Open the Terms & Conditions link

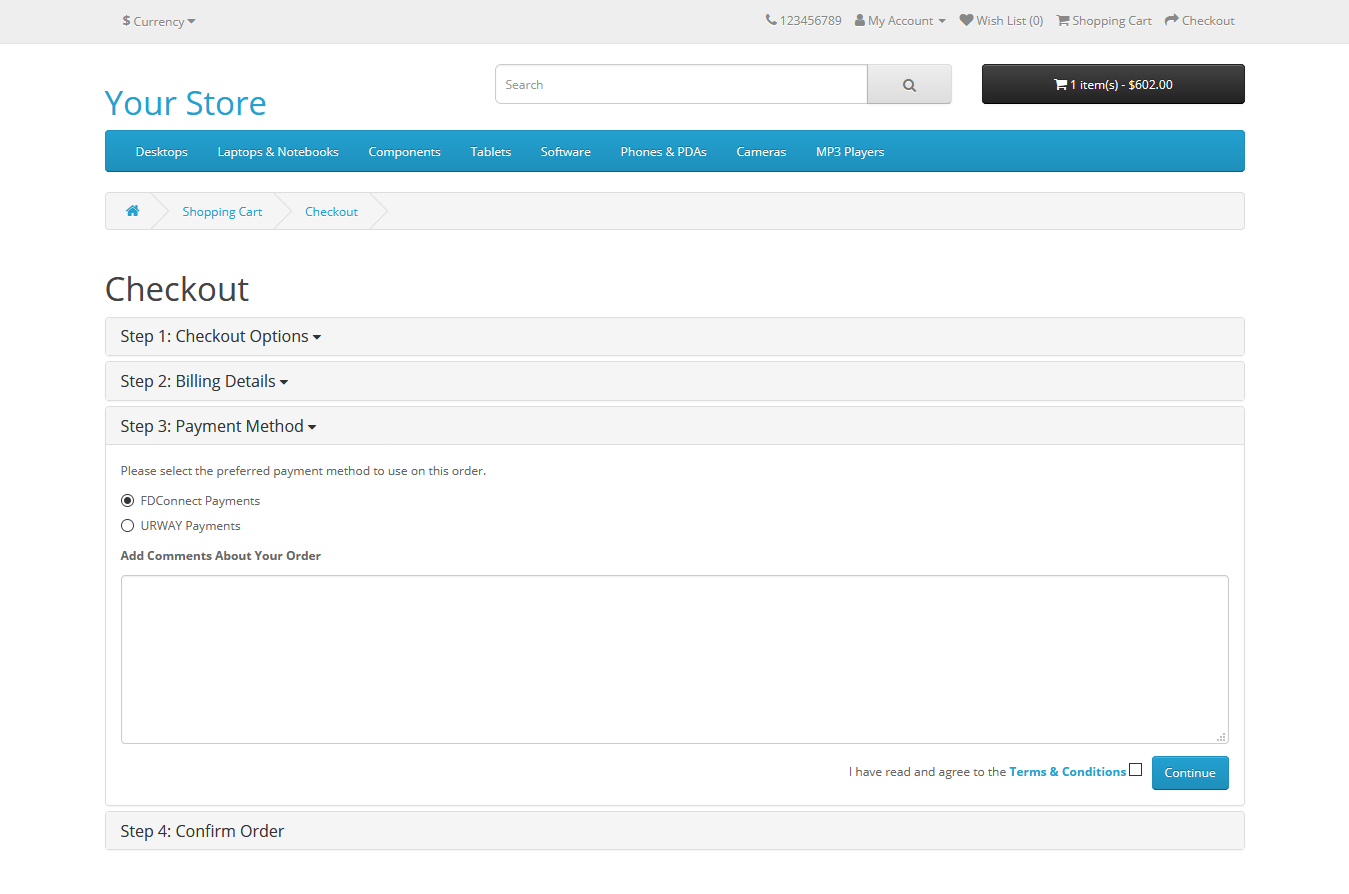1067,772
